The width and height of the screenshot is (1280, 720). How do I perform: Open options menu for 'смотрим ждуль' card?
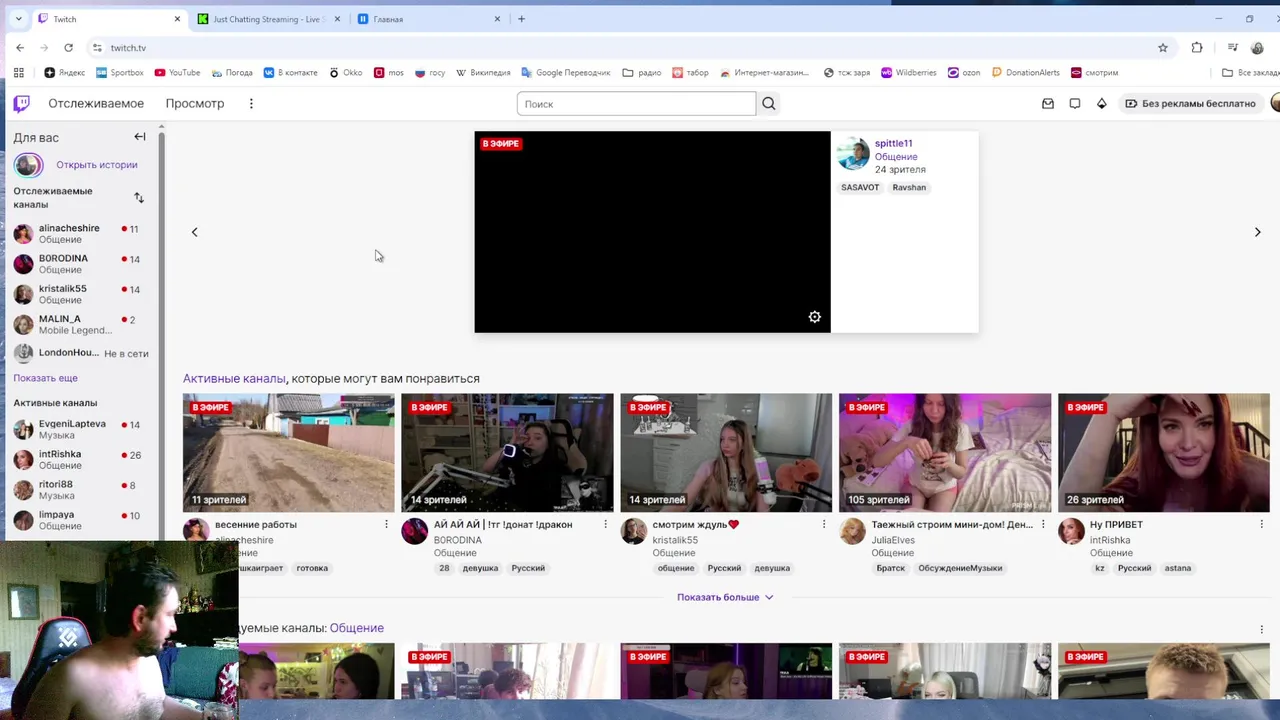pos(824,524)
